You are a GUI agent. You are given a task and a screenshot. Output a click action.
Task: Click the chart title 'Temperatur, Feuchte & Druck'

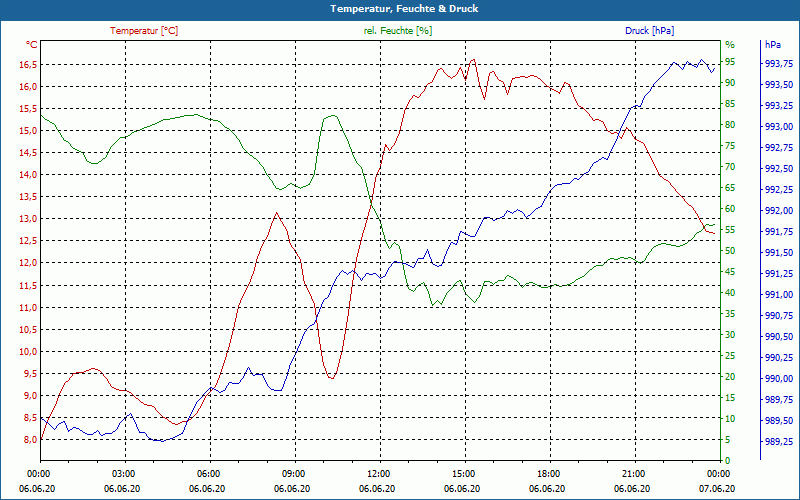(404, 9)
